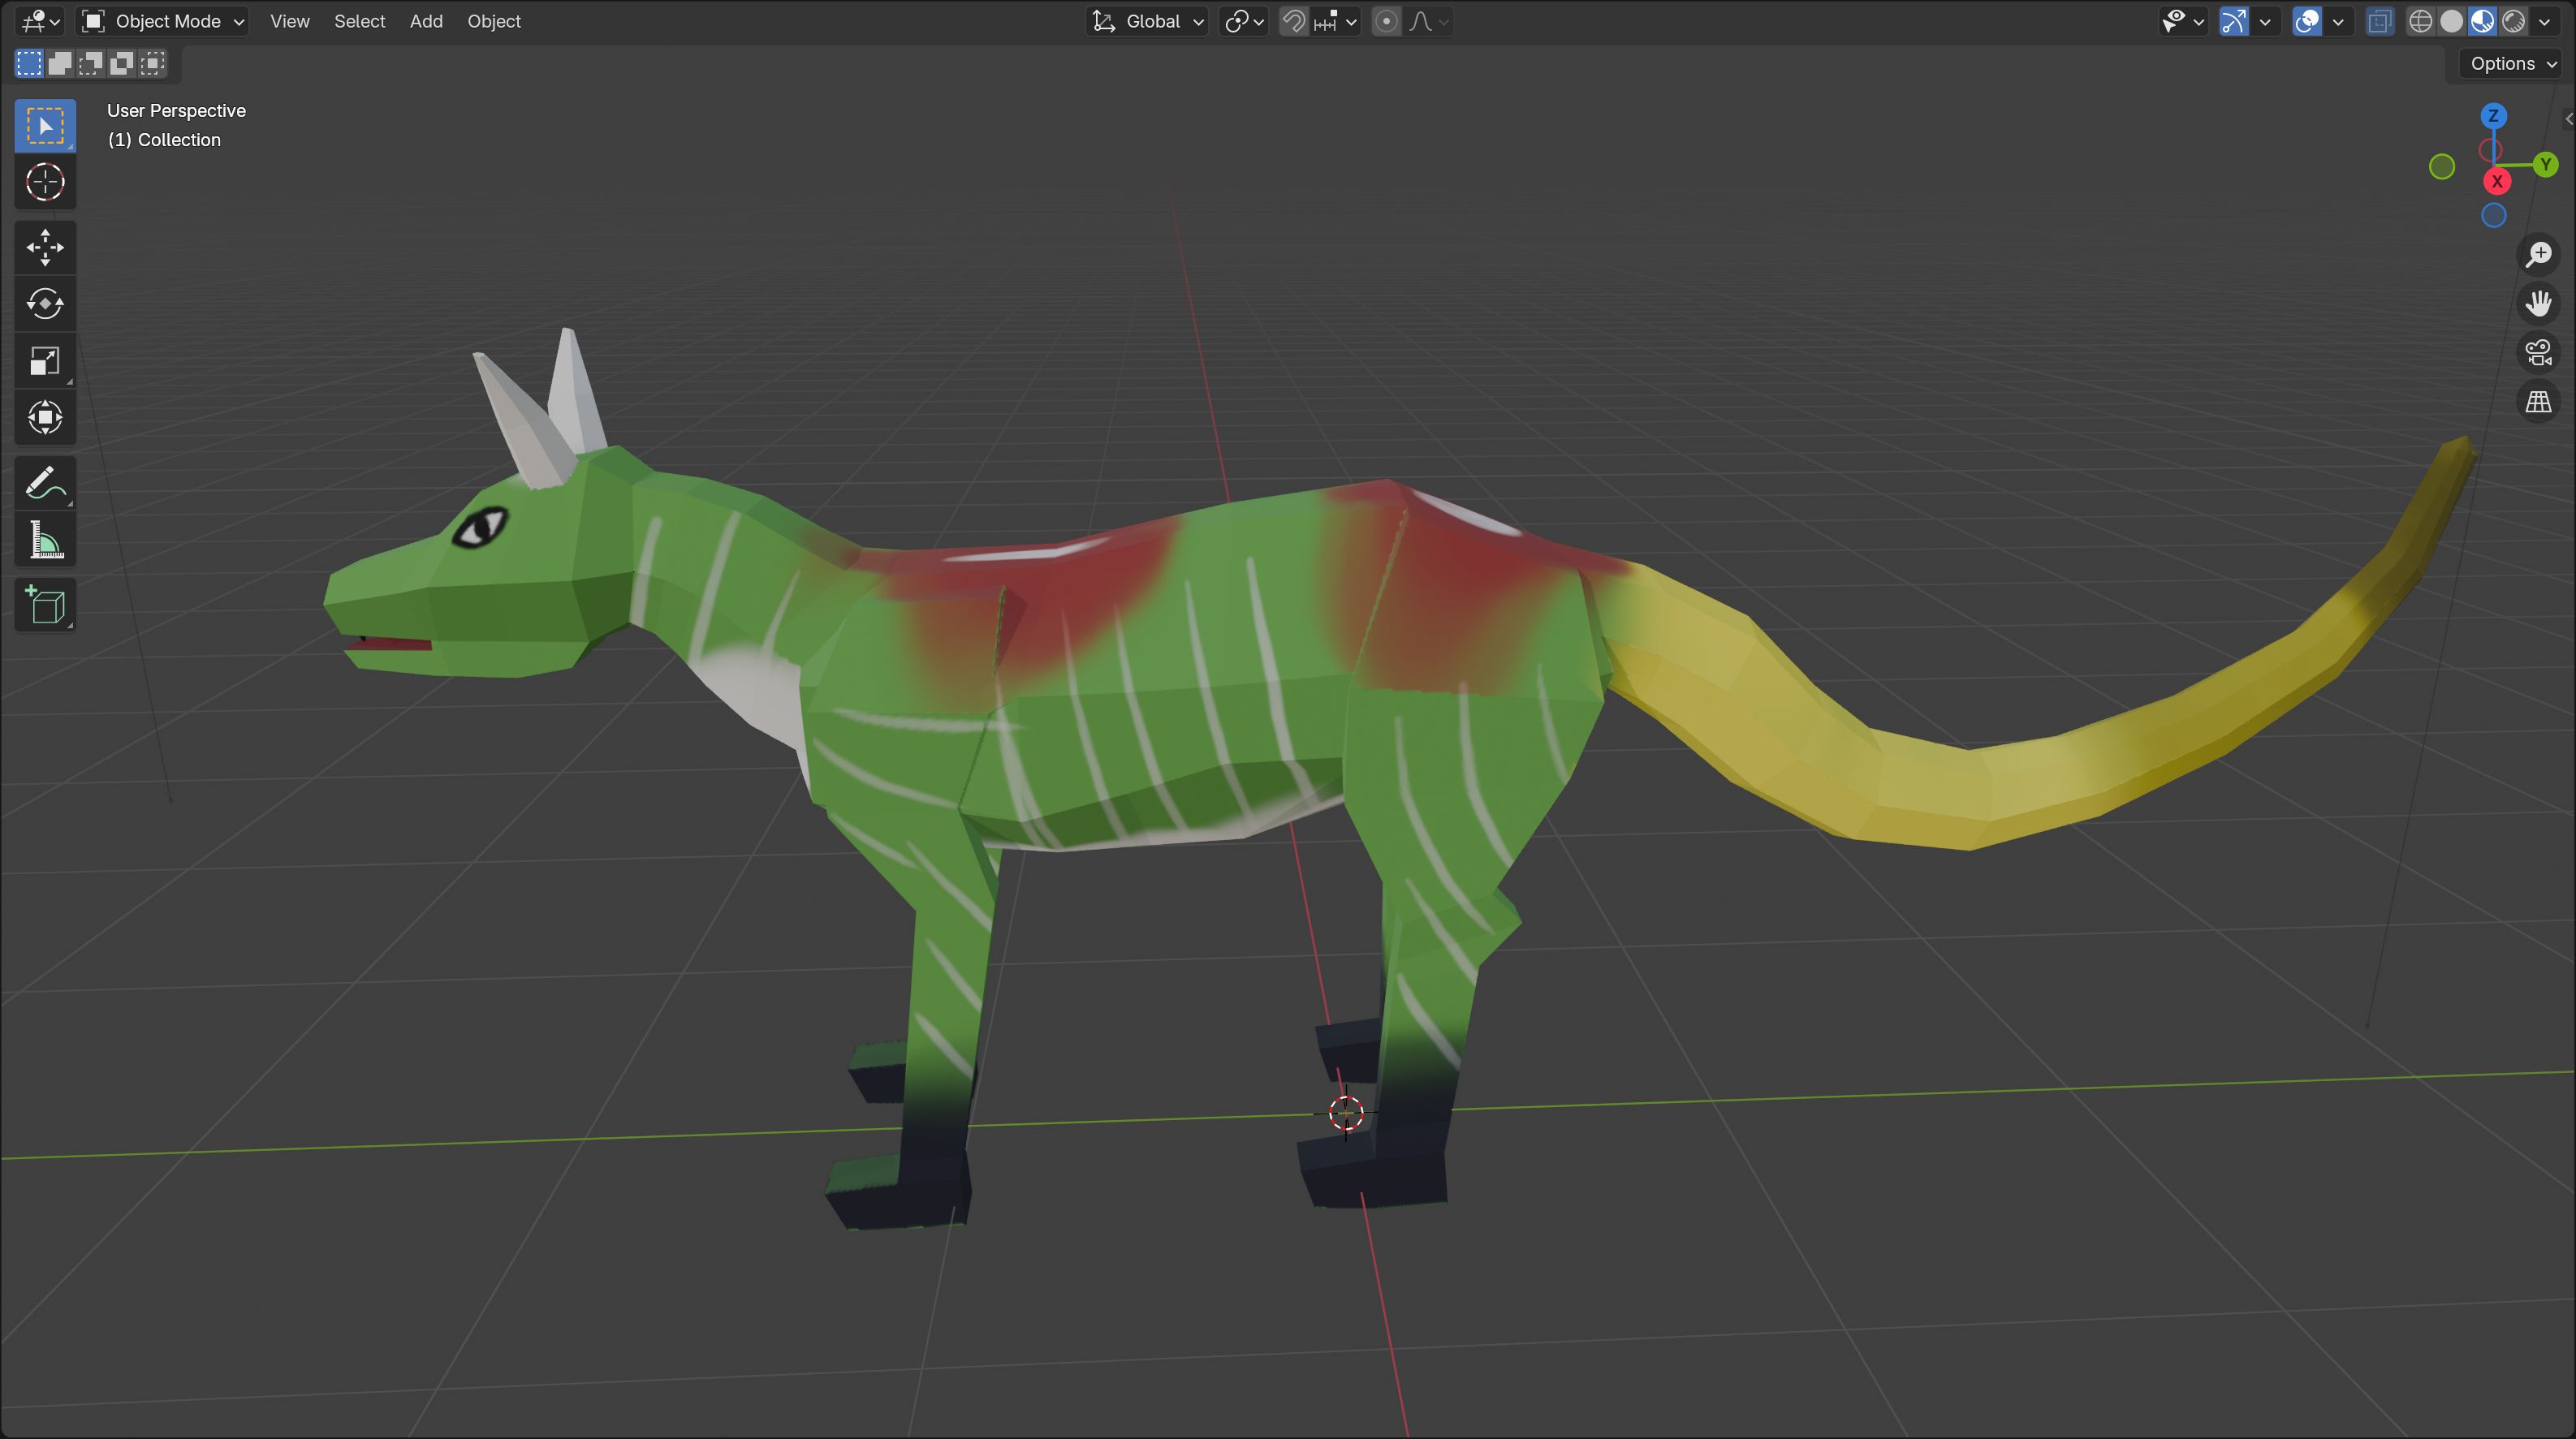Select the Scale tool
2576x1439 pixels.
[45, 361]
